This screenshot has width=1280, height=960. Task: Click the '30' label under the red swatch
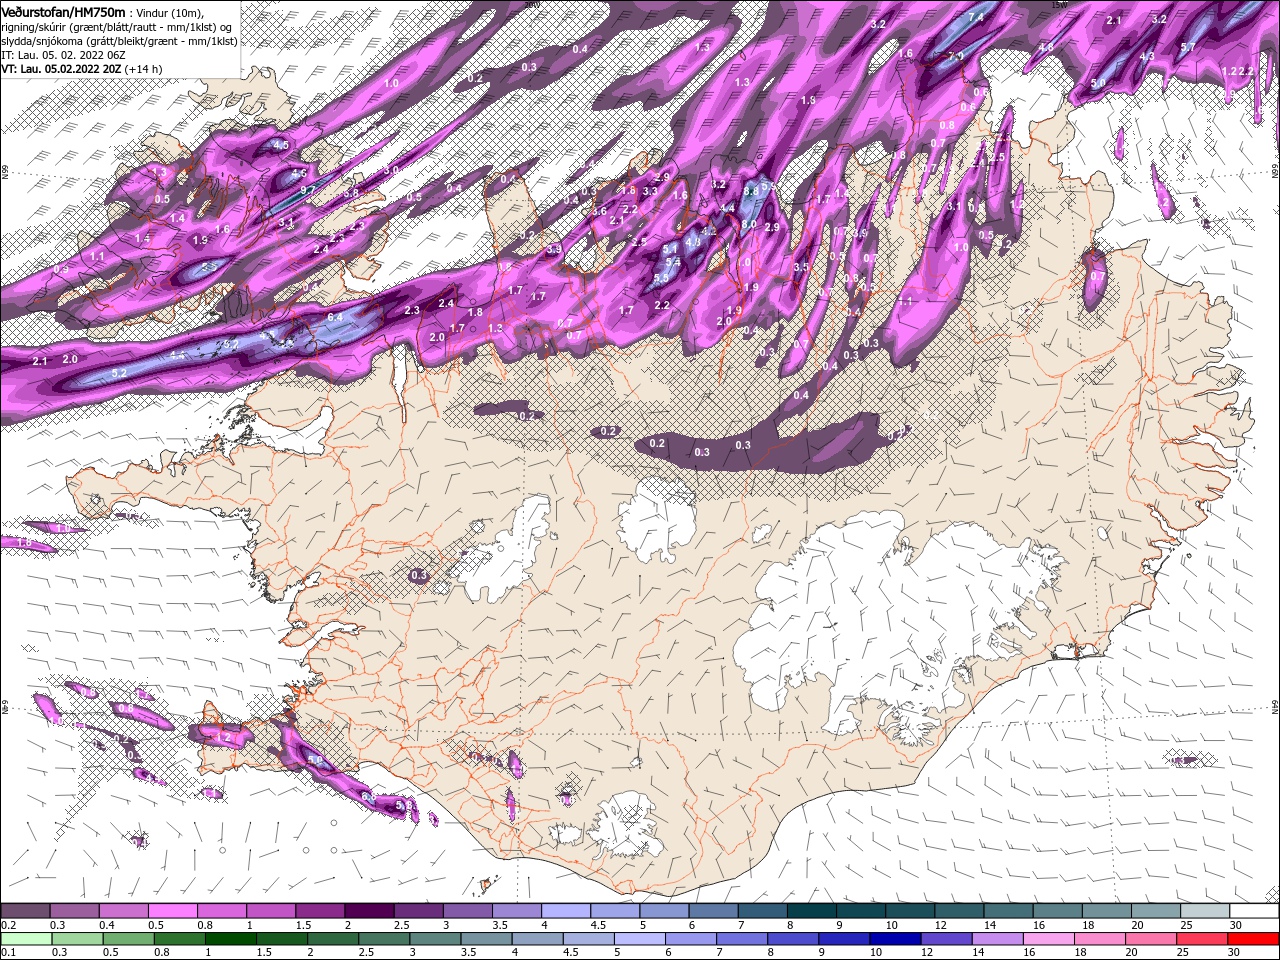click(1236, 953)
